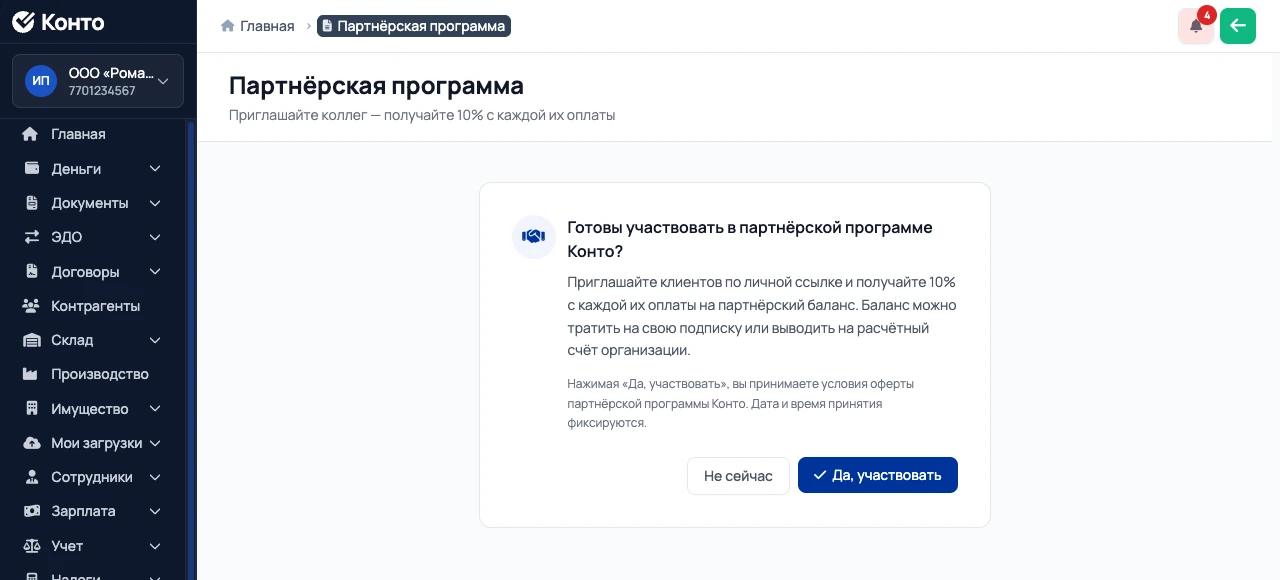The image size is (1280, 580).
Task: Click the Да, участвовать button
Action: (878, 475)
